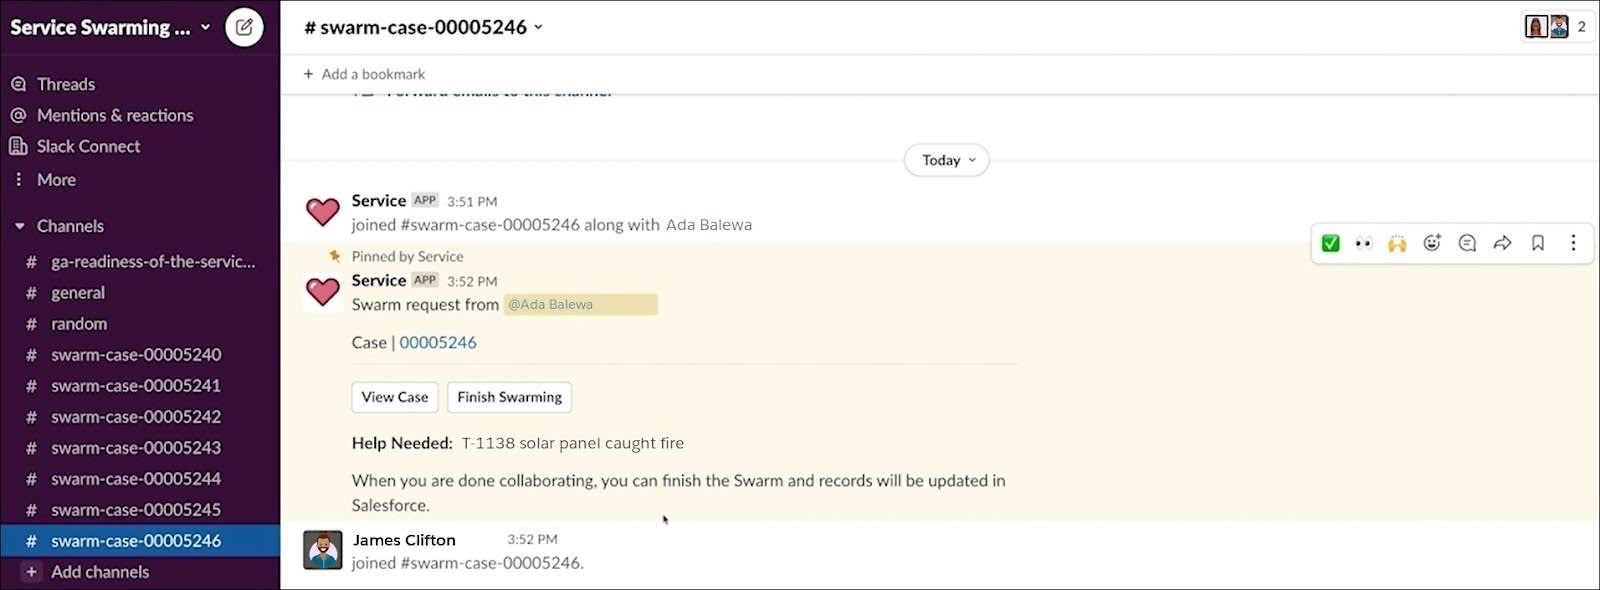Start a thread on the Swarm request

[1466, 243]
